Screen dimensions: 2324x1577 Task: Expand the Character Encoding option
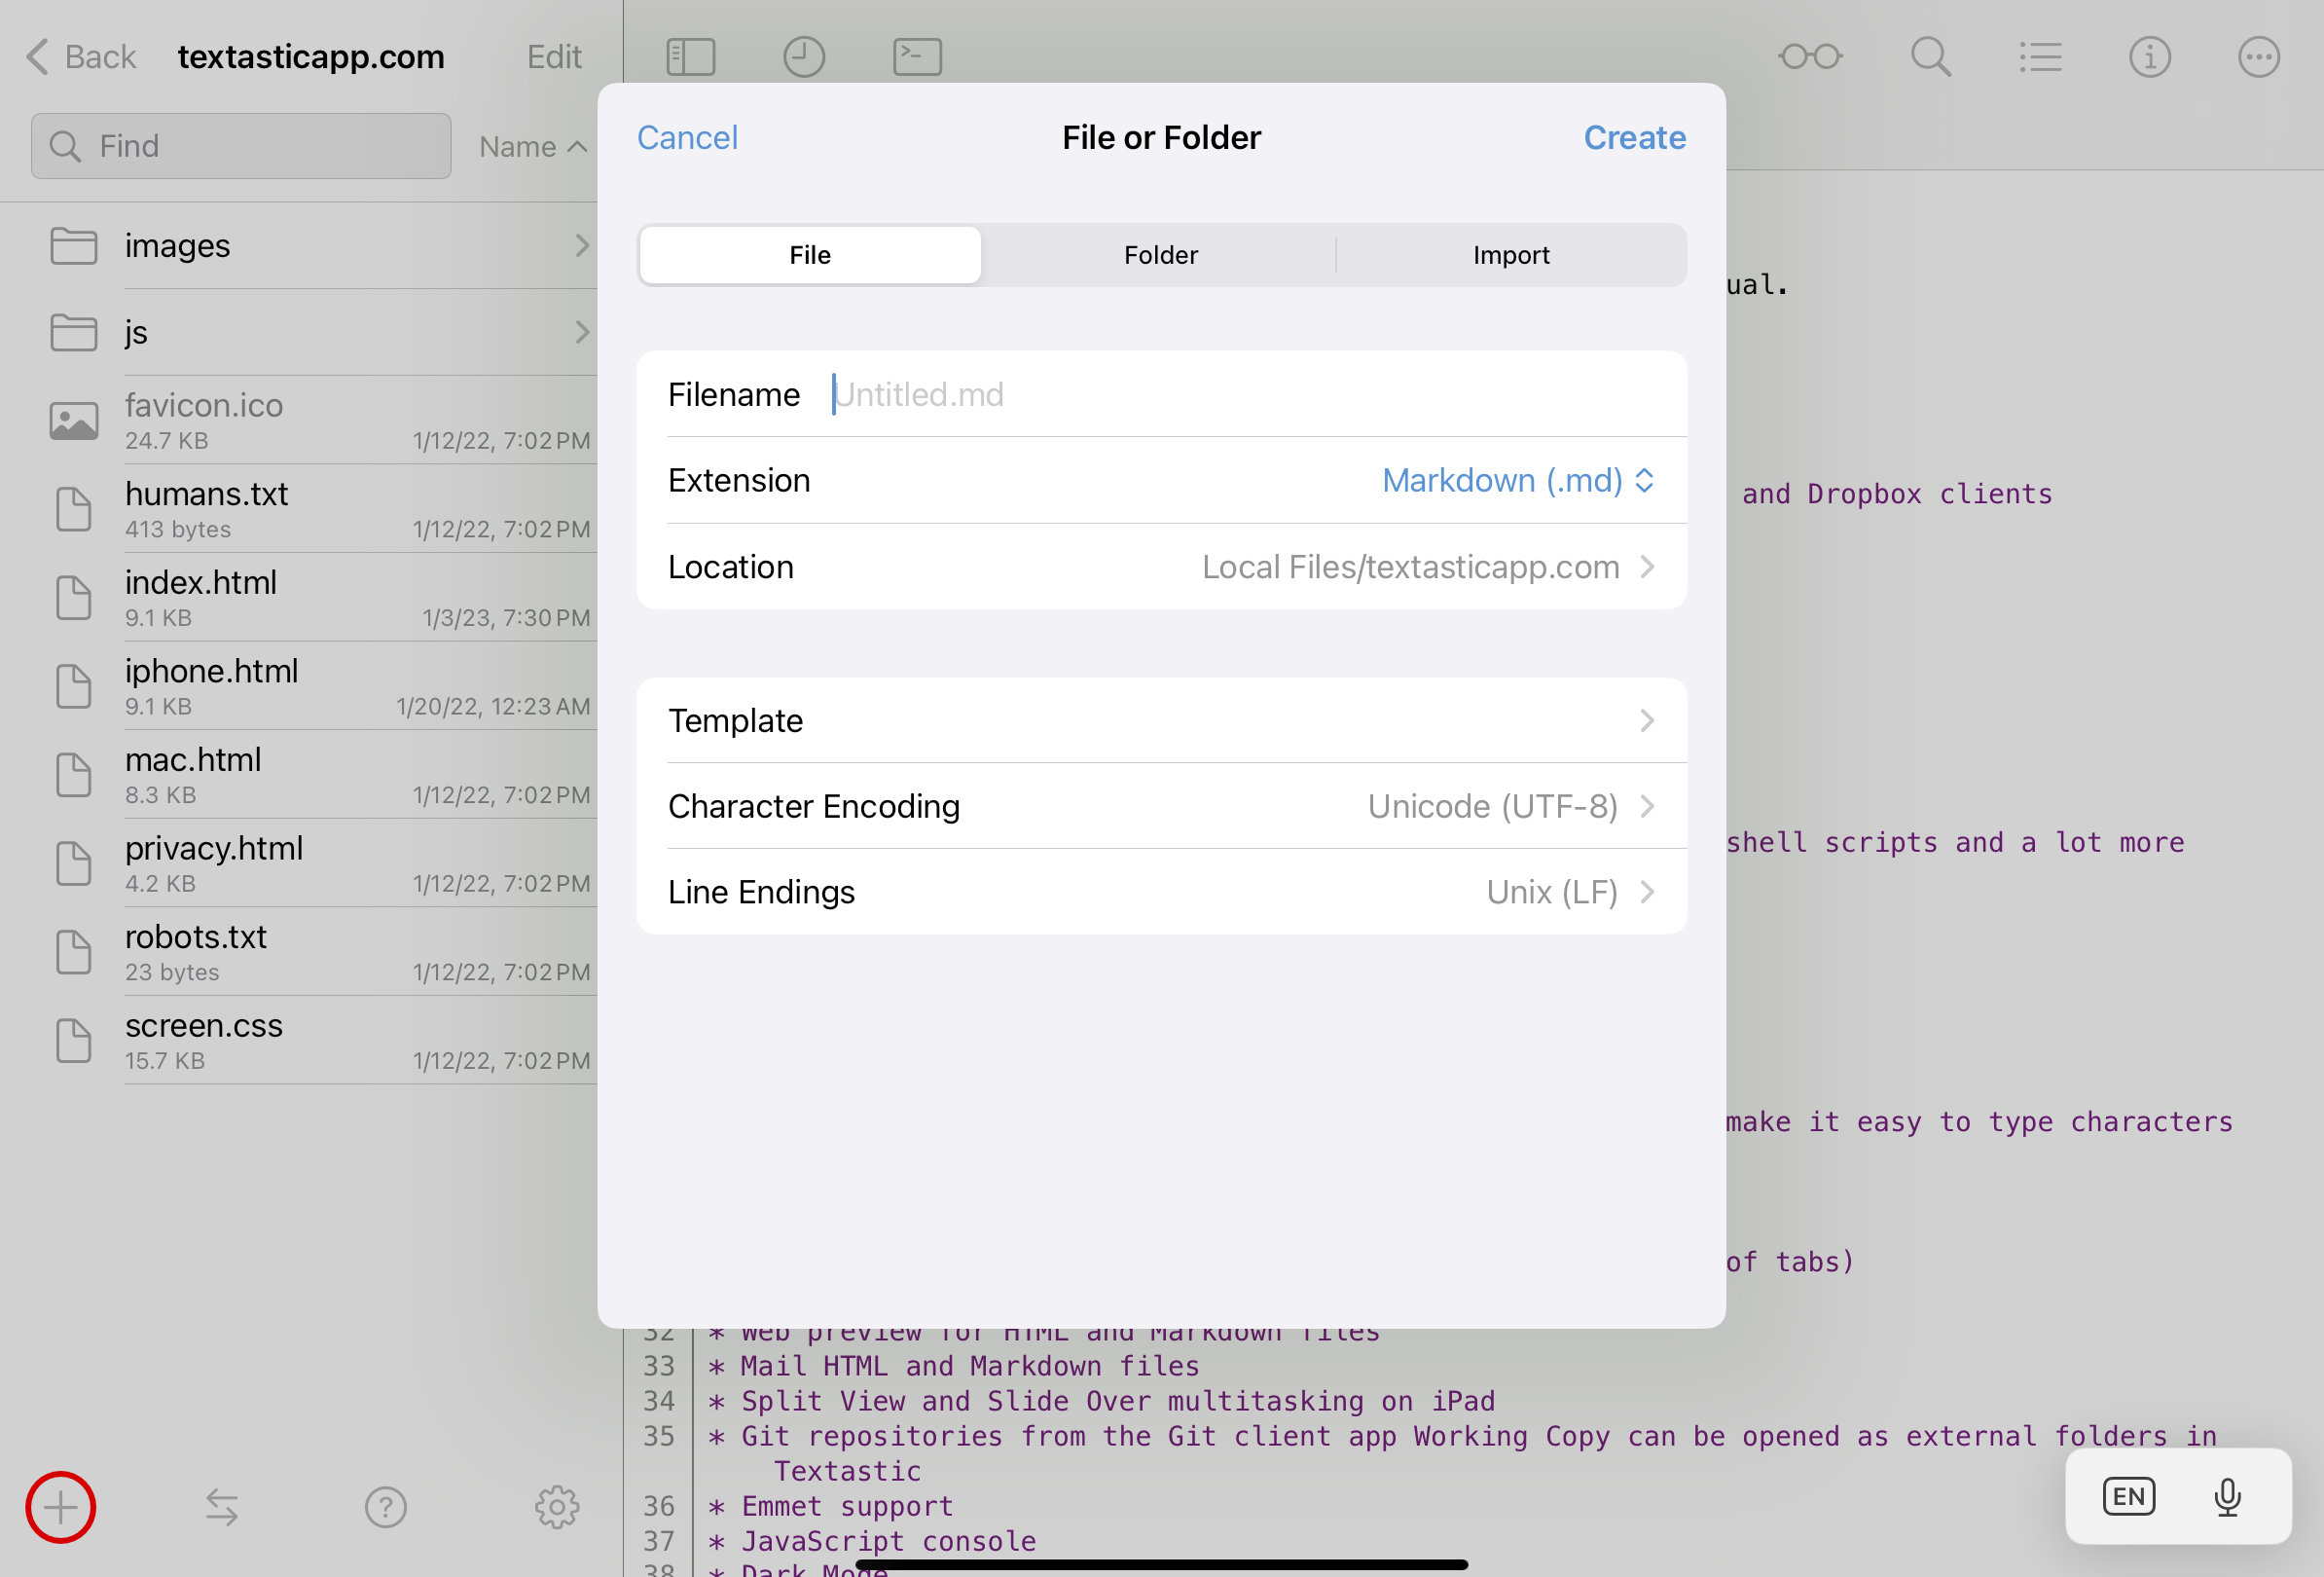click(1160, 806)
